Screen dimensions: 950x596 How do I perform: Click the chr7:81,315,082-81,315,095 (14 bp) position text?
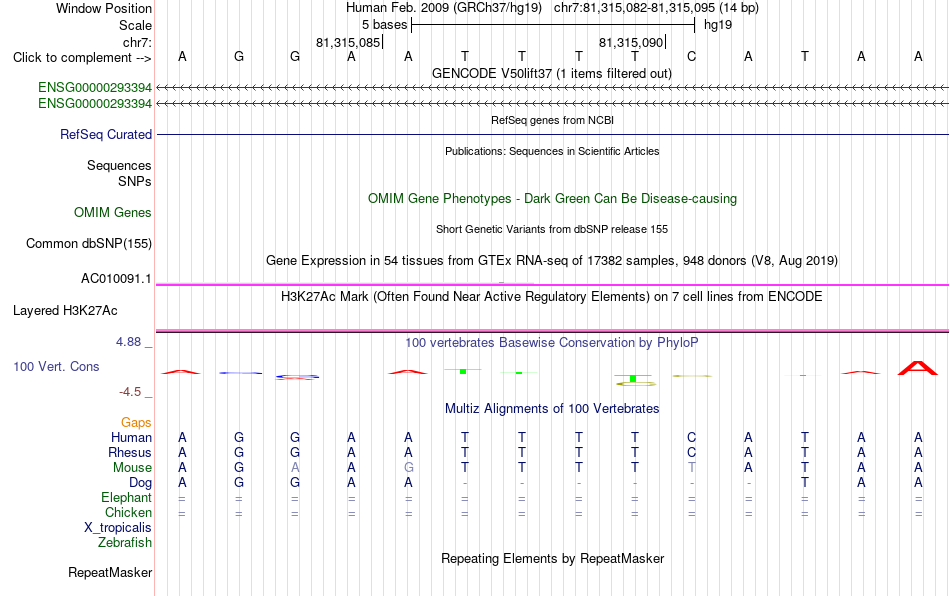[x=656, y=8]
